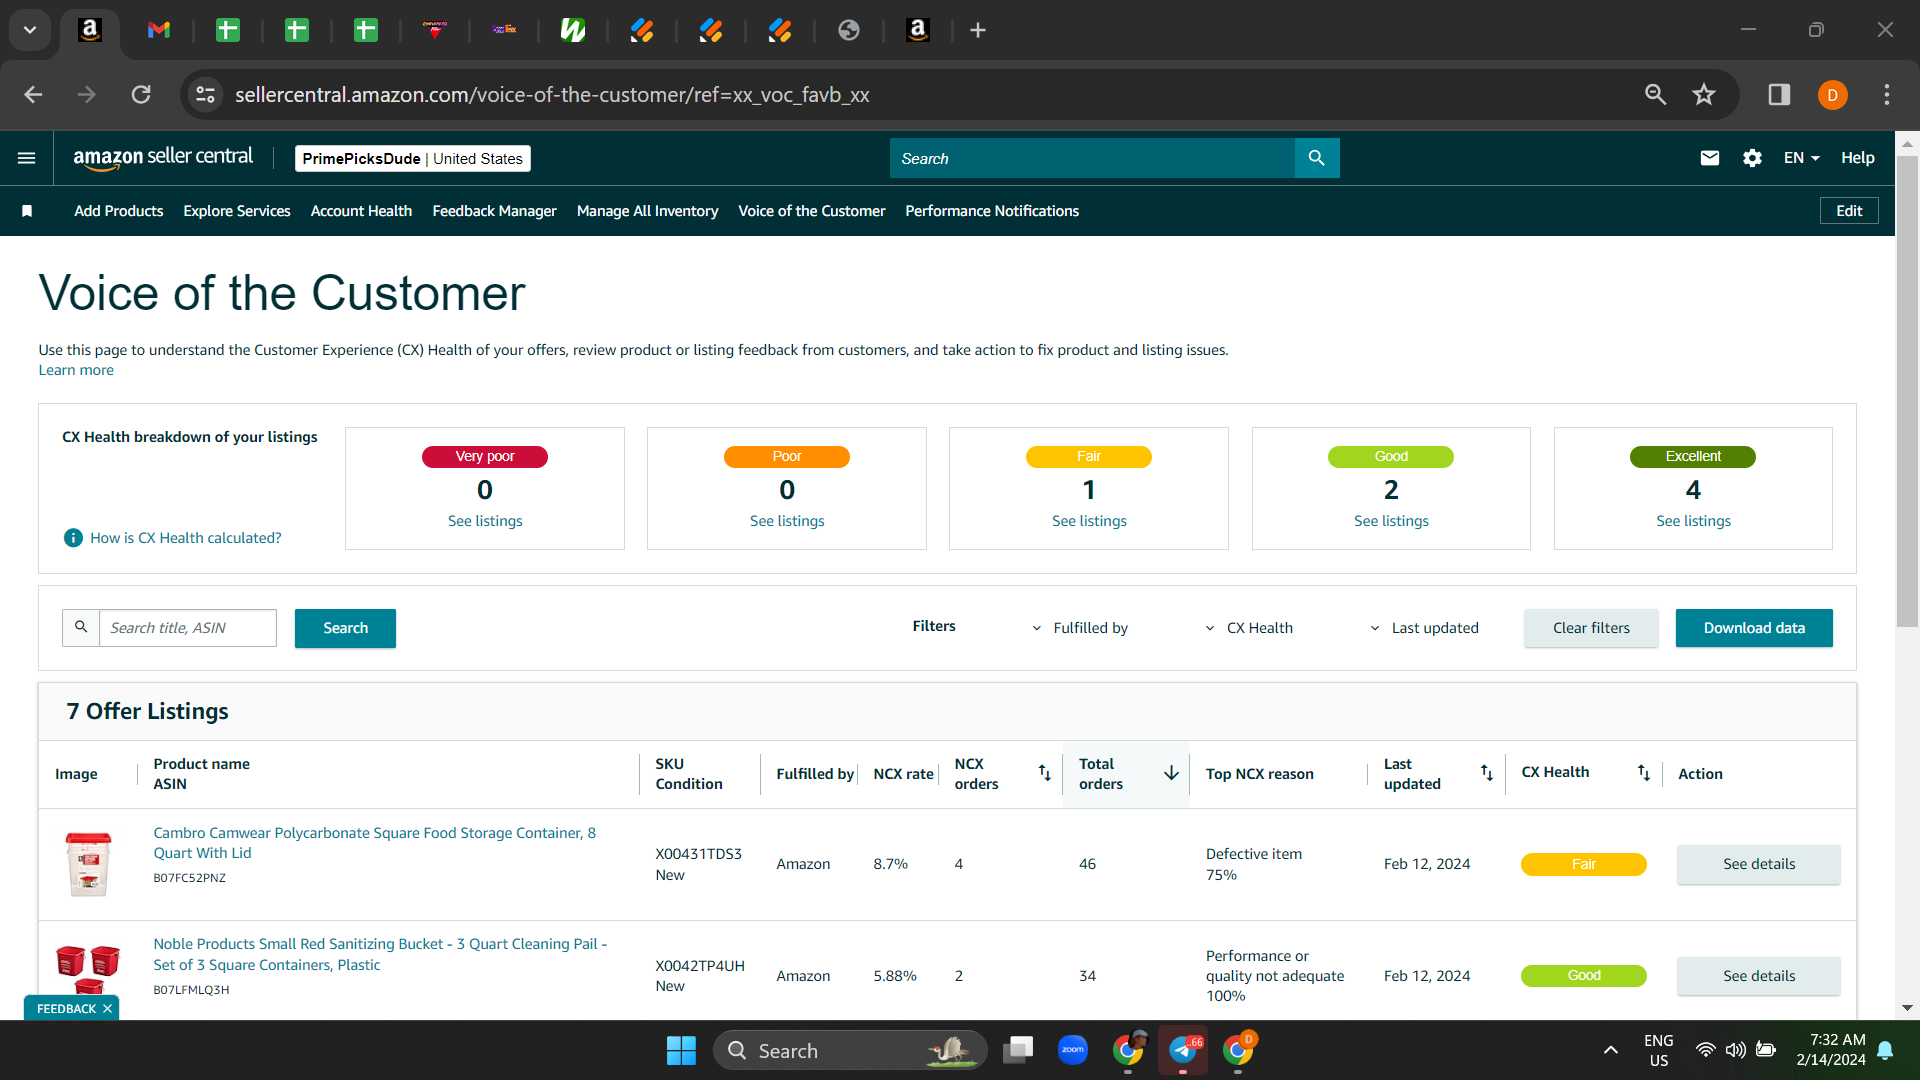1920x1080 pixels.
Task: Open Windows Start menu
Action: point(681,1050)
